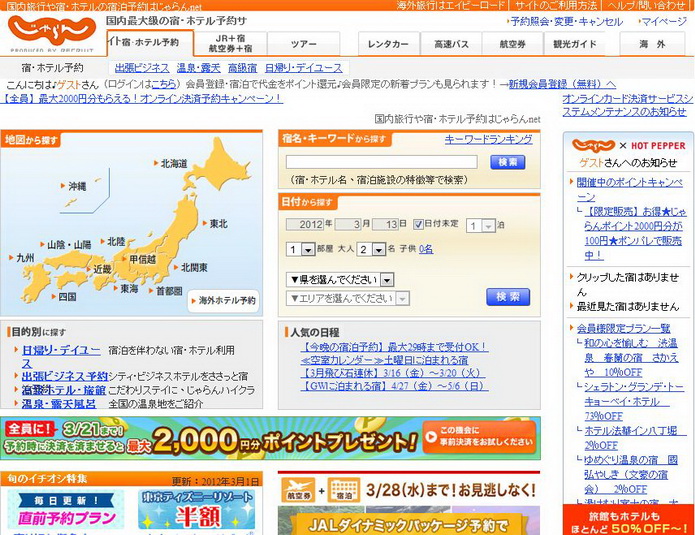The height and width of the screenshot is (535, 695).
Task: Open the 宿・ホテル予約 tab
Action: 150,43
